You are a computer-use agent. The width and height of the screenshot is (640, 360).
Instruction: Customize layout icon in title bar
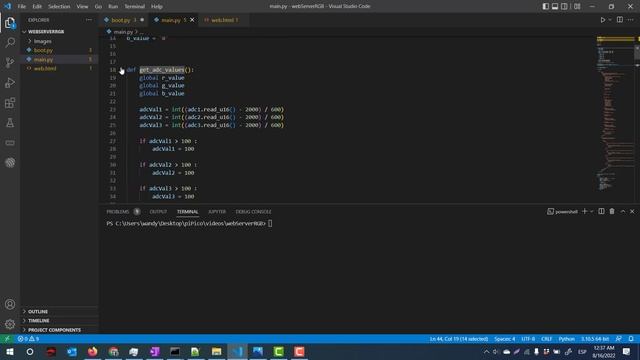[x=577, y=6]
